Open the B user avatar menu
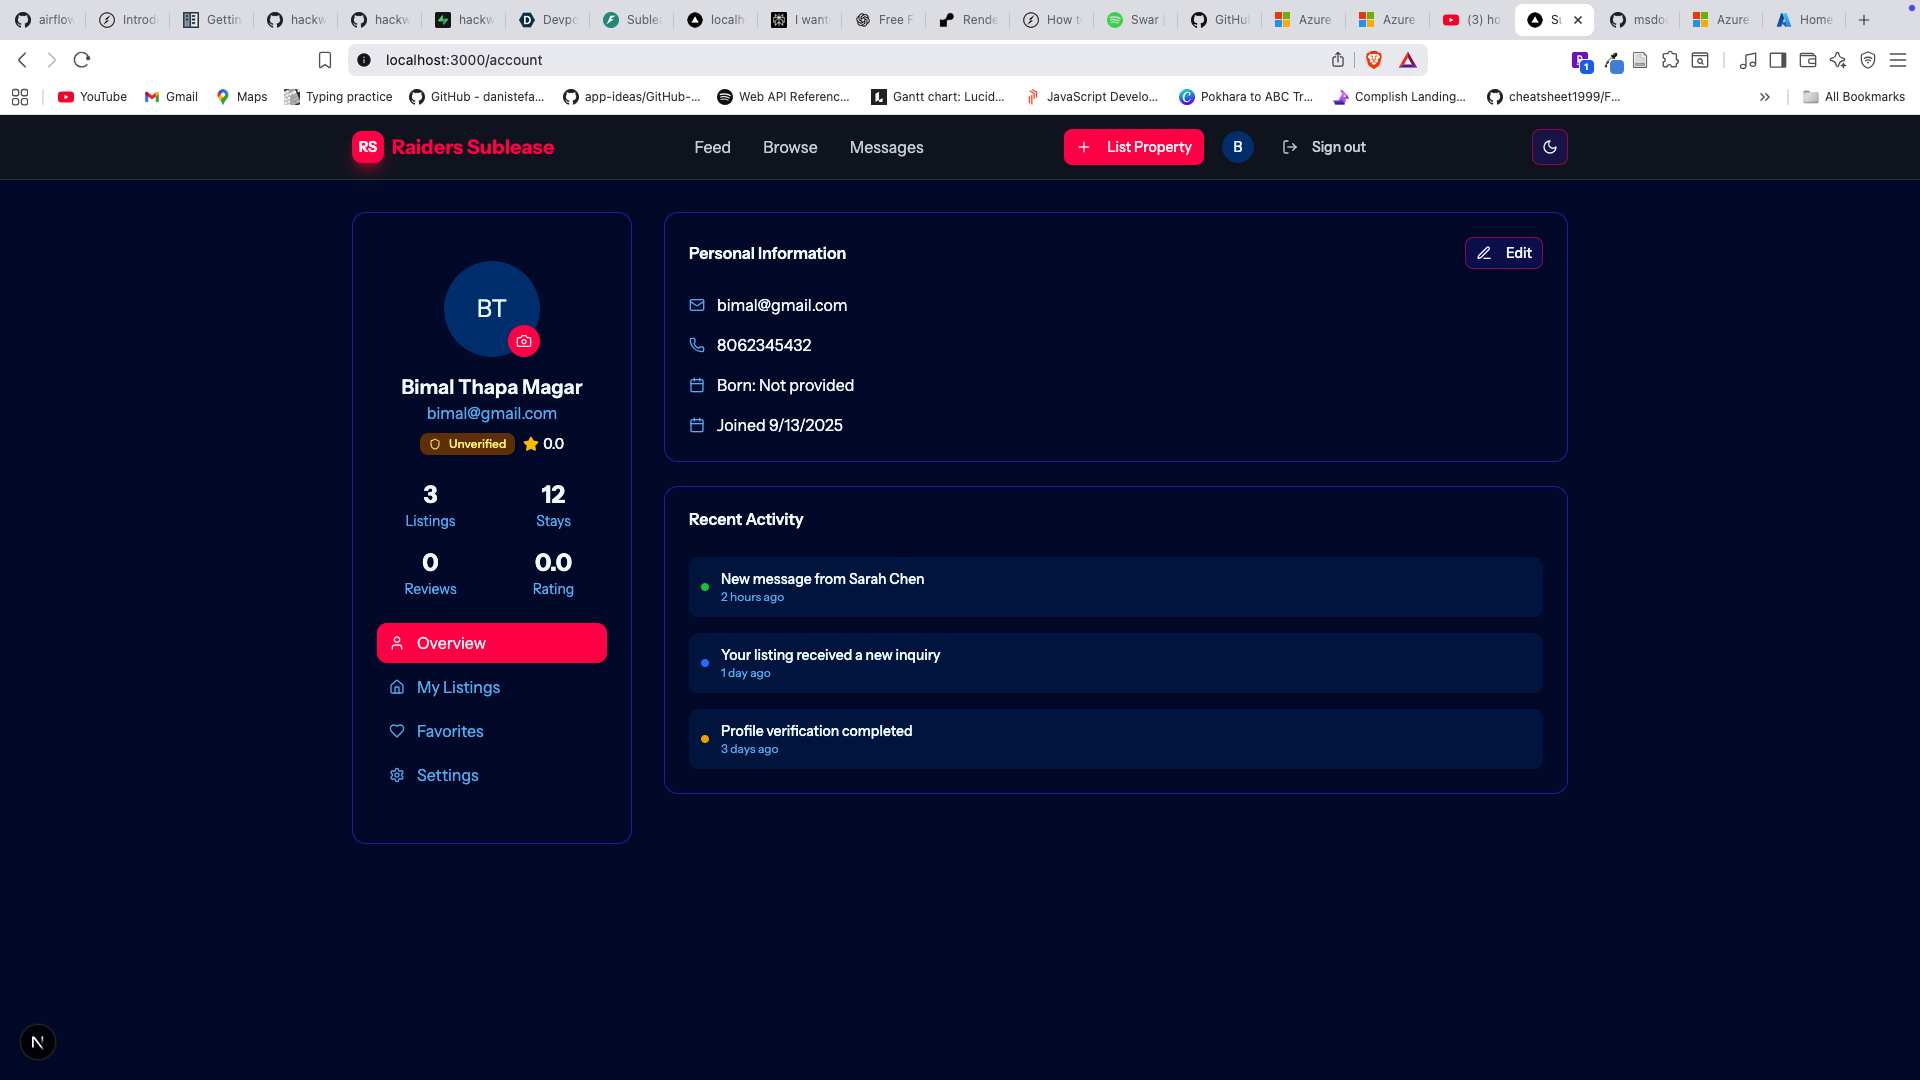The image size is (1920, 1080). pyautogui.click(x=1237, y=147)
